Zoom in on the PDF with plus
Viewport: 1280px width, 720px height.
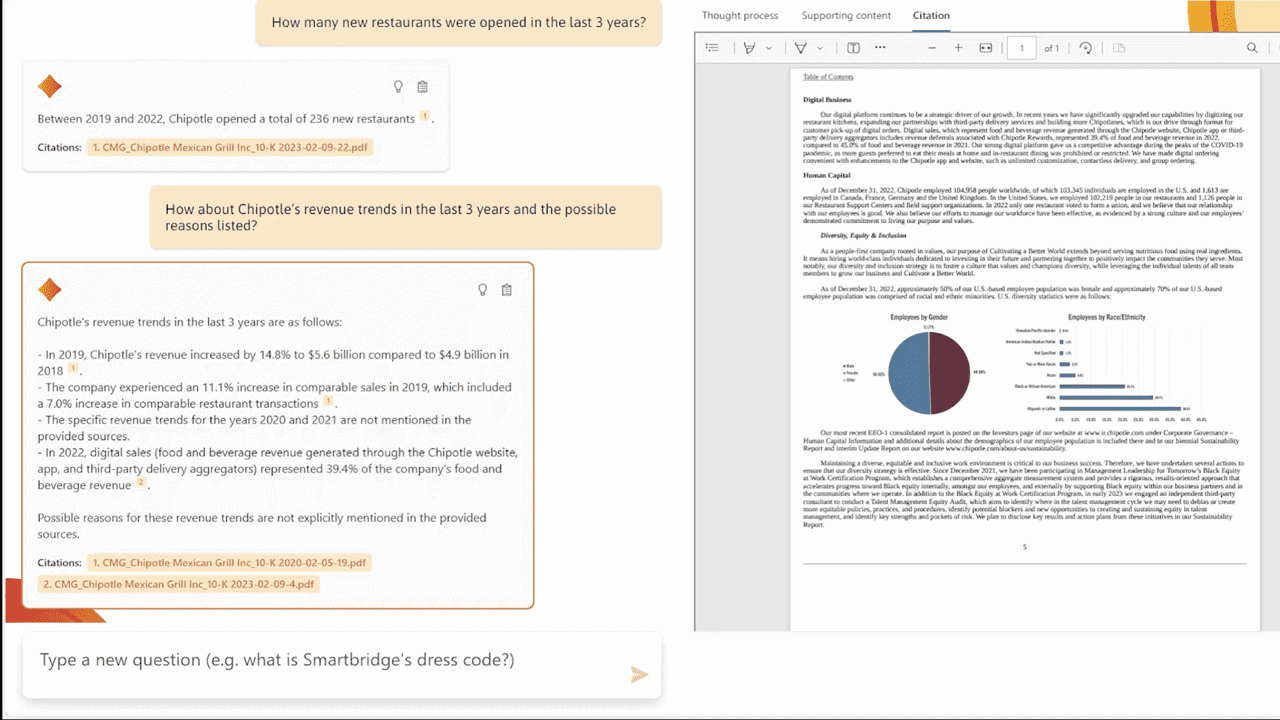click(x=958, y=48)
